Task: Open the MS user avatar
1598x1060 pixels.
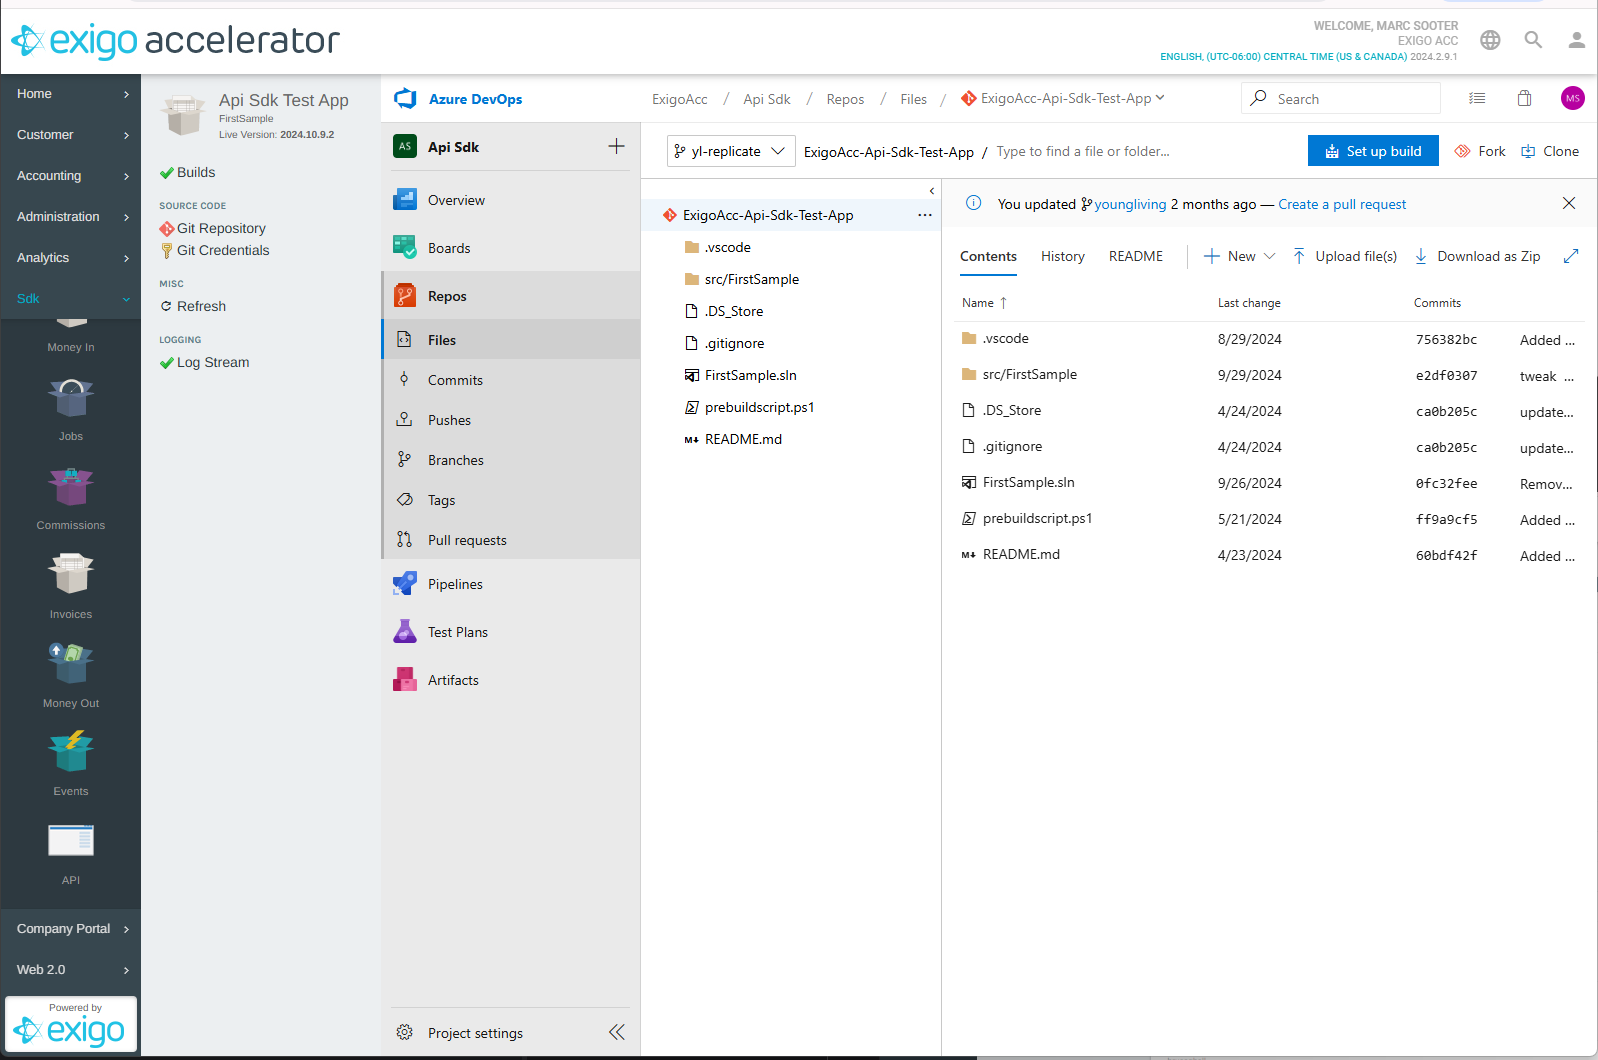Action: click(1572, 98)
